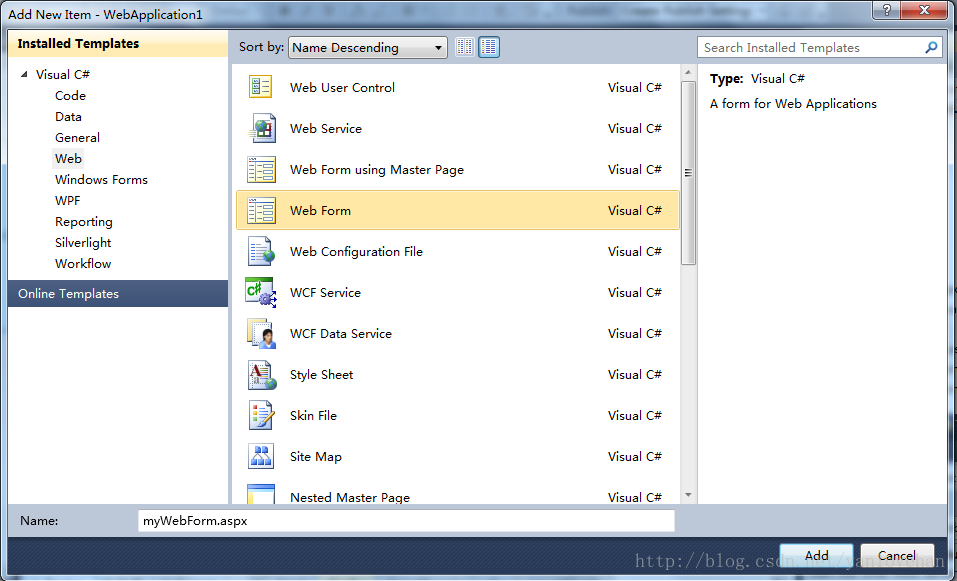Screen dimensions: 957x581
Task: Click the Style Sheet template icon
Action: point(262,374)
